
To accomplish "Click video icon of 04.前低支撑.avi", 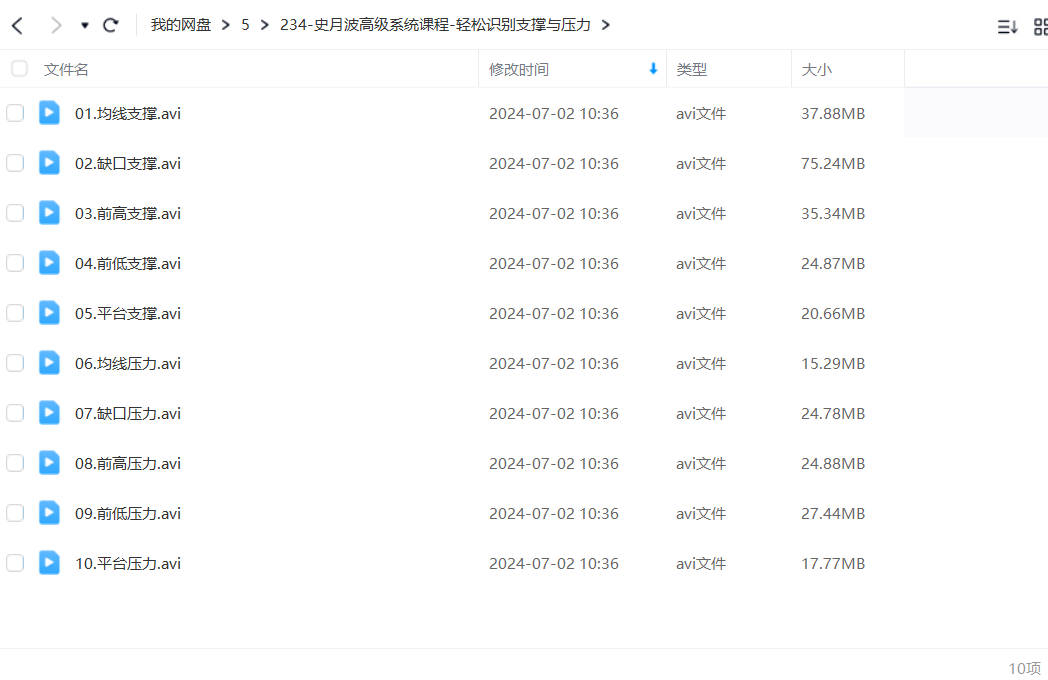I will pyautogui.click(x=49, y=263).
